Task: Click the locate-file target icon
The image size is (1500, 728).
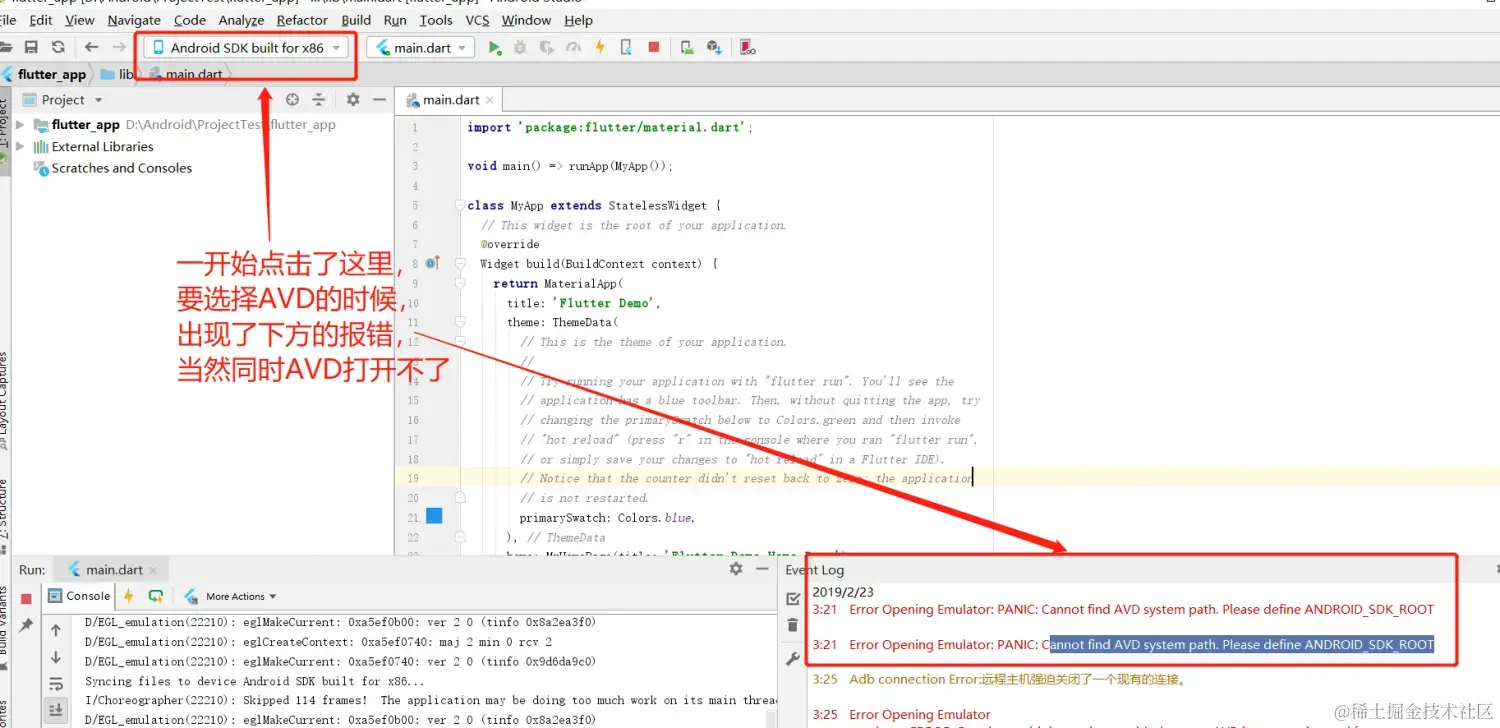Action: pos(292,100)
